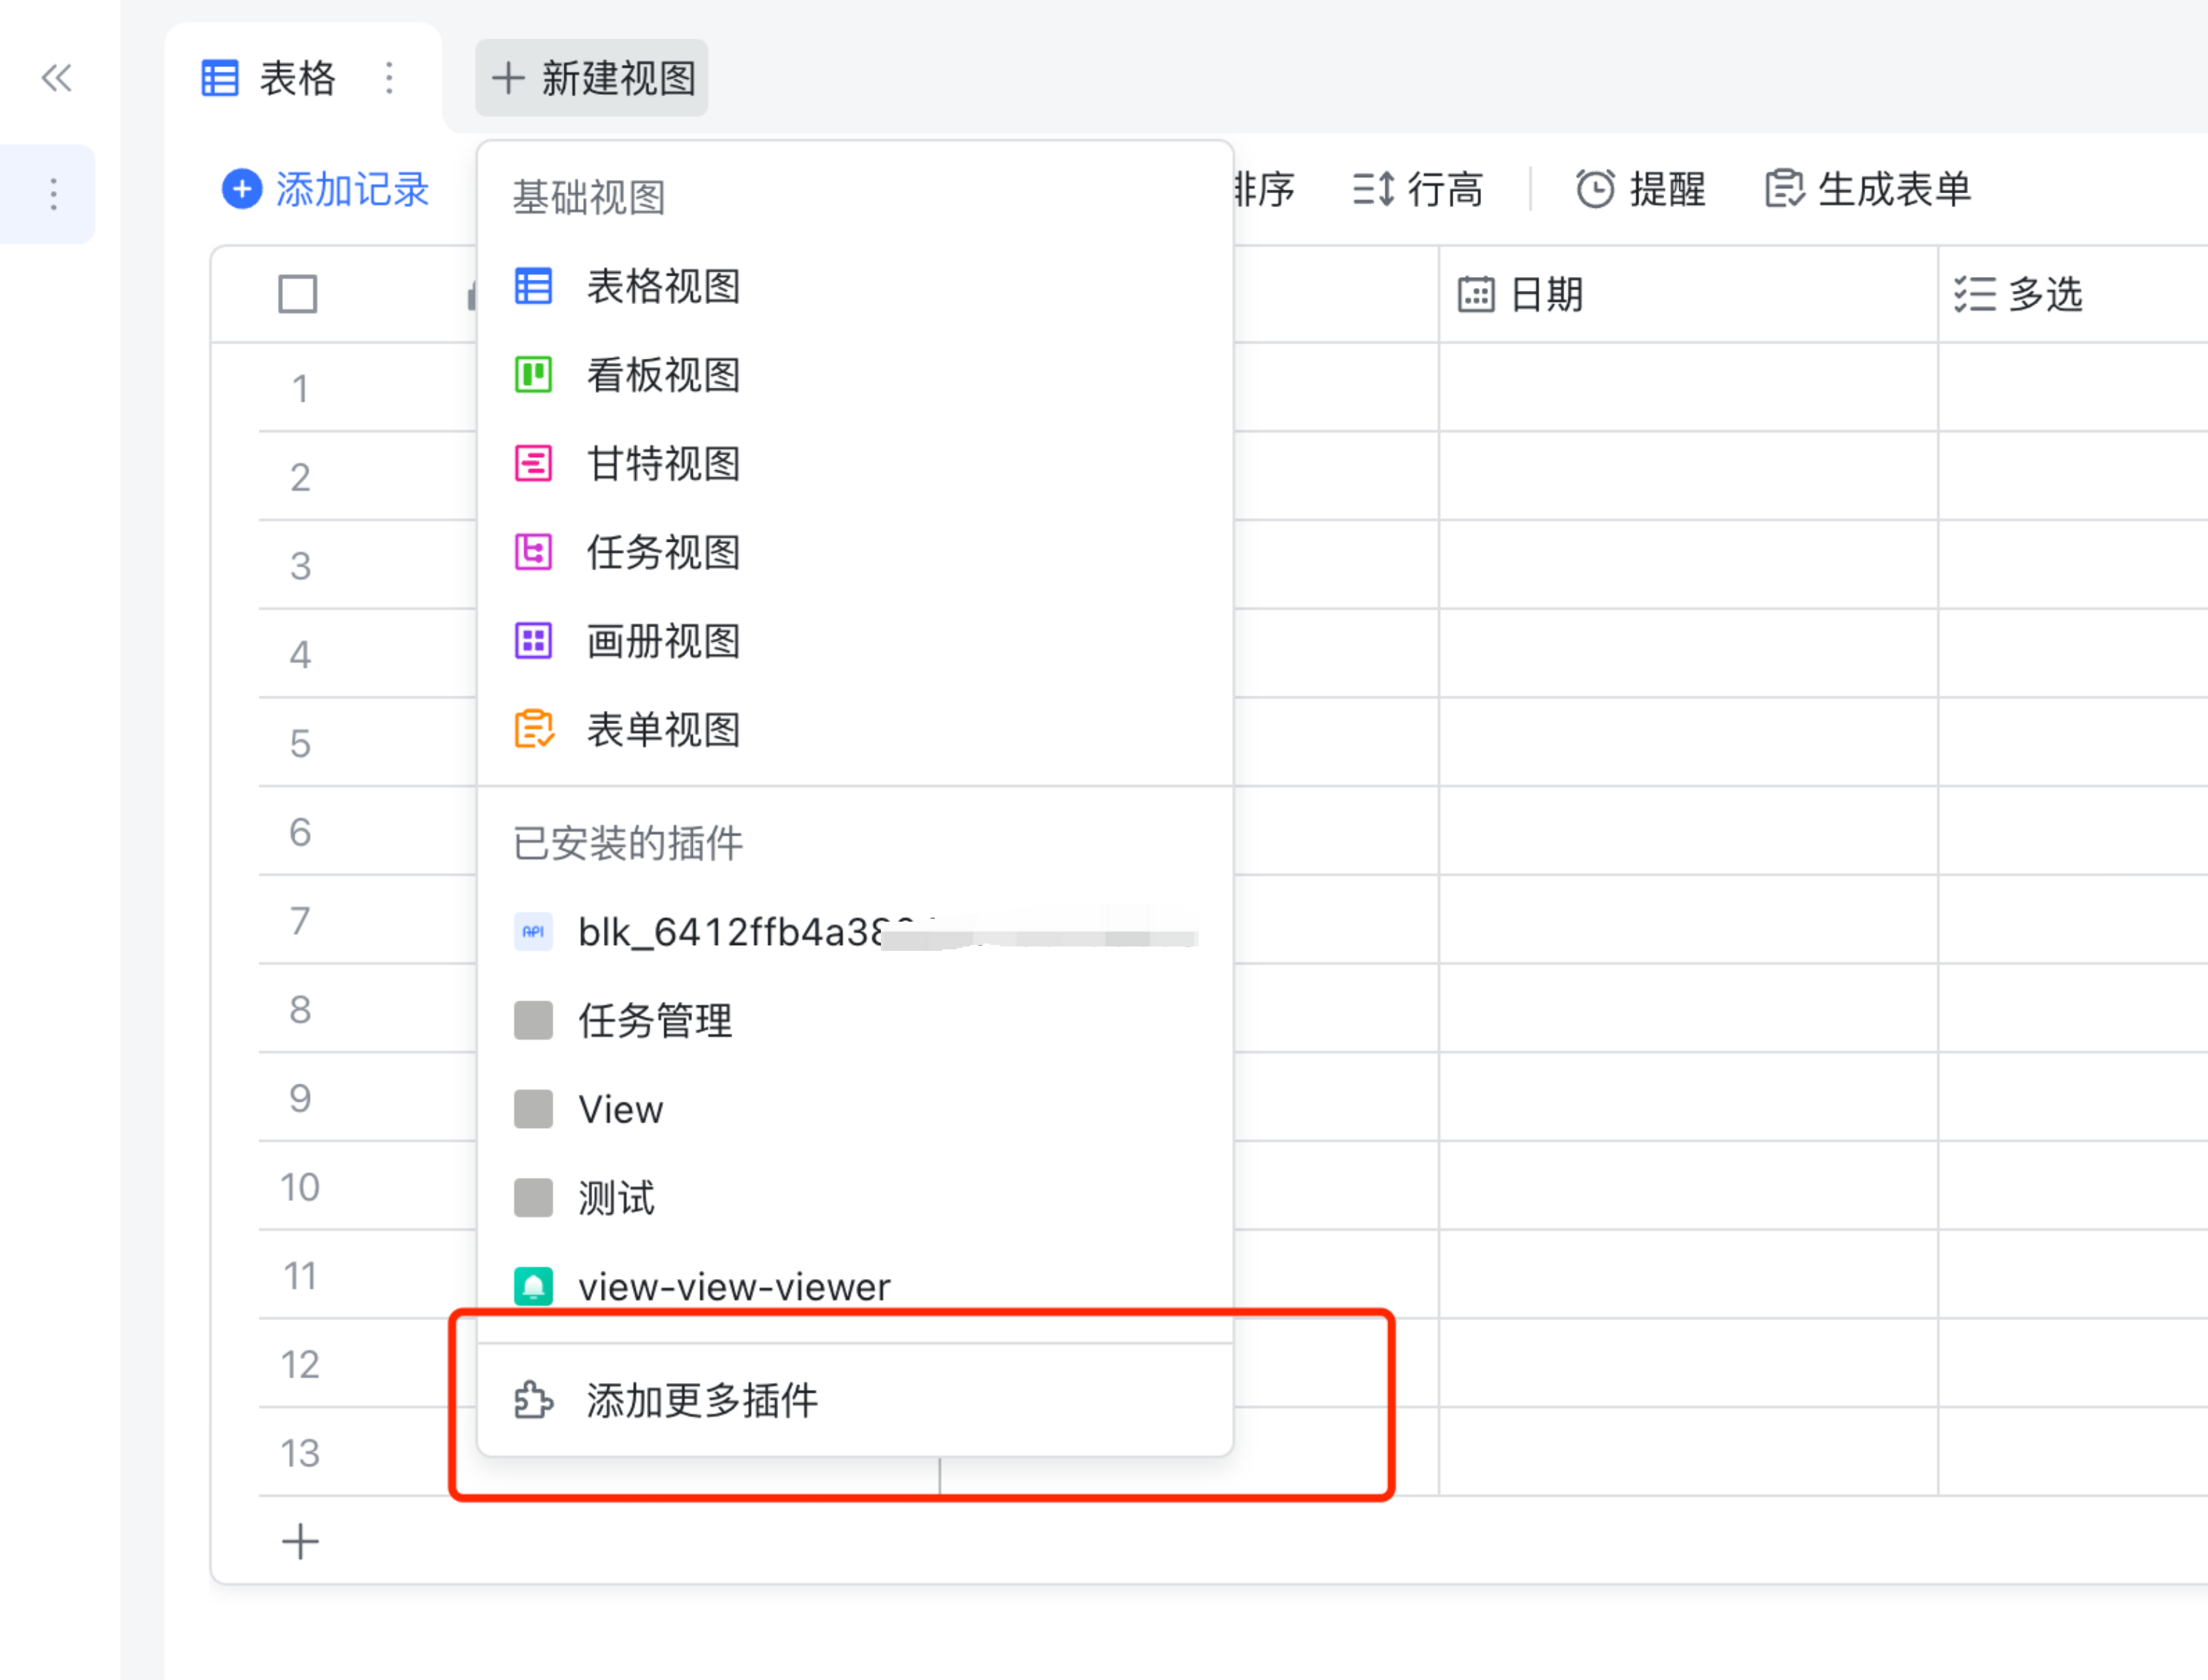Image resolution: width=2208 pixels, height=1680 pixels.
Task: Select the view-view-viewer plugin entry
Action: (735, 1287)
